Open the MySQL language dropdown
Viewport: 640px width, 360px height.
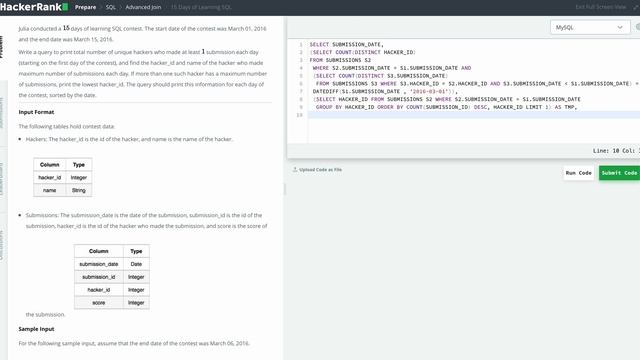click(x=590, y=27)
